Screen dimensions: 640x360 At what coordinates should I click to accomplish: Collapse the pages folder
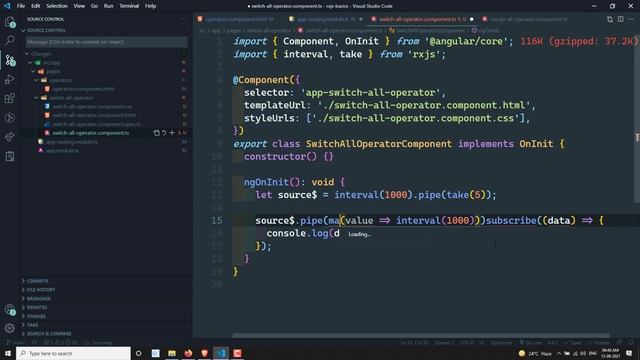33,71
